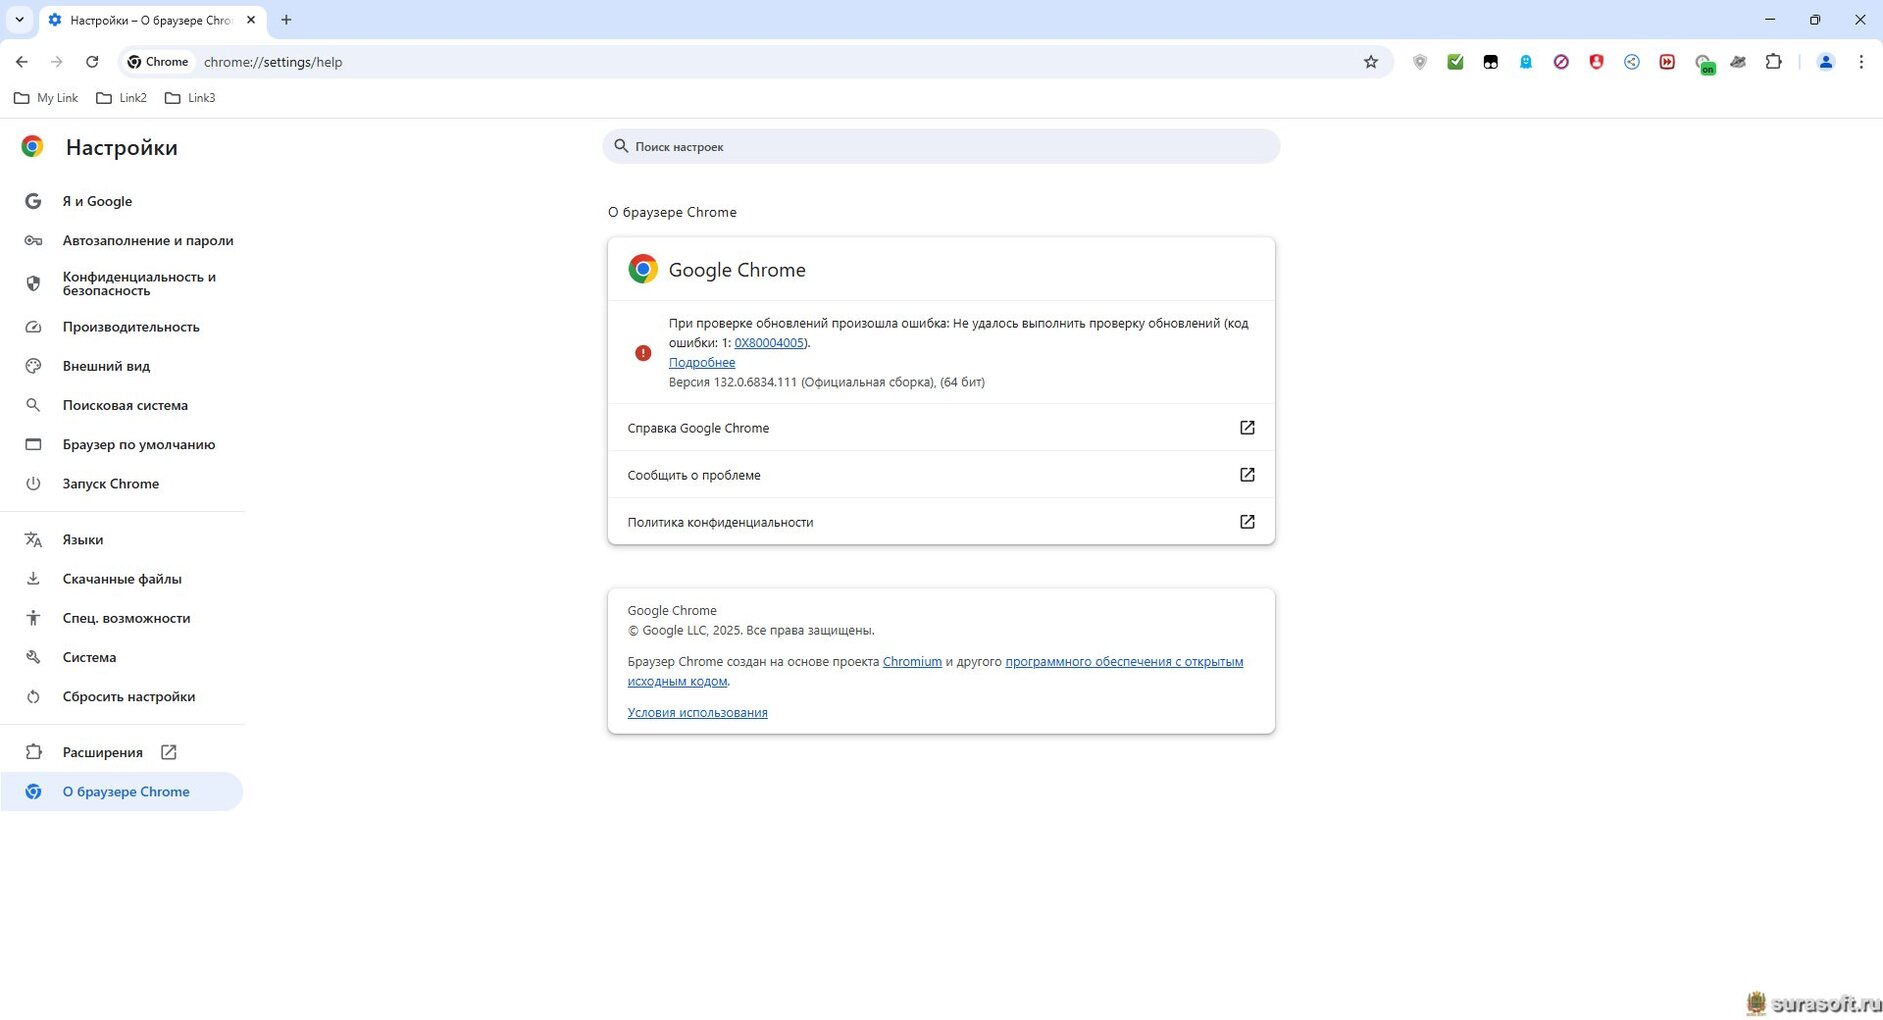This screenshot has height=1020, width=1883.
Task: Open Скачанные файлы settings
Action: (122, 579)
